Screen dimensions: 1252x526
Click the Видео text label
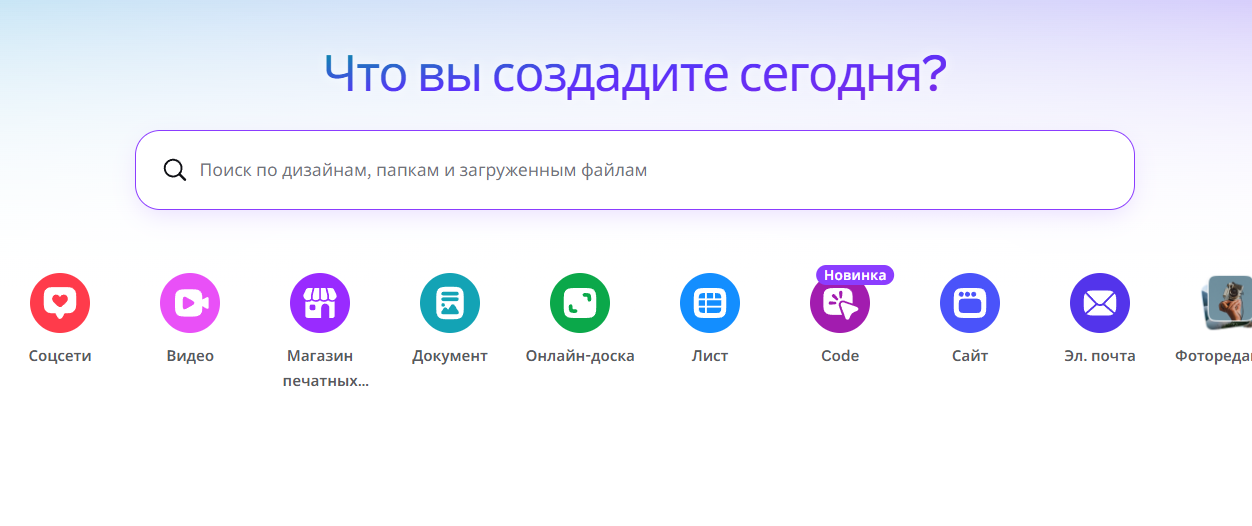point(190,356)
